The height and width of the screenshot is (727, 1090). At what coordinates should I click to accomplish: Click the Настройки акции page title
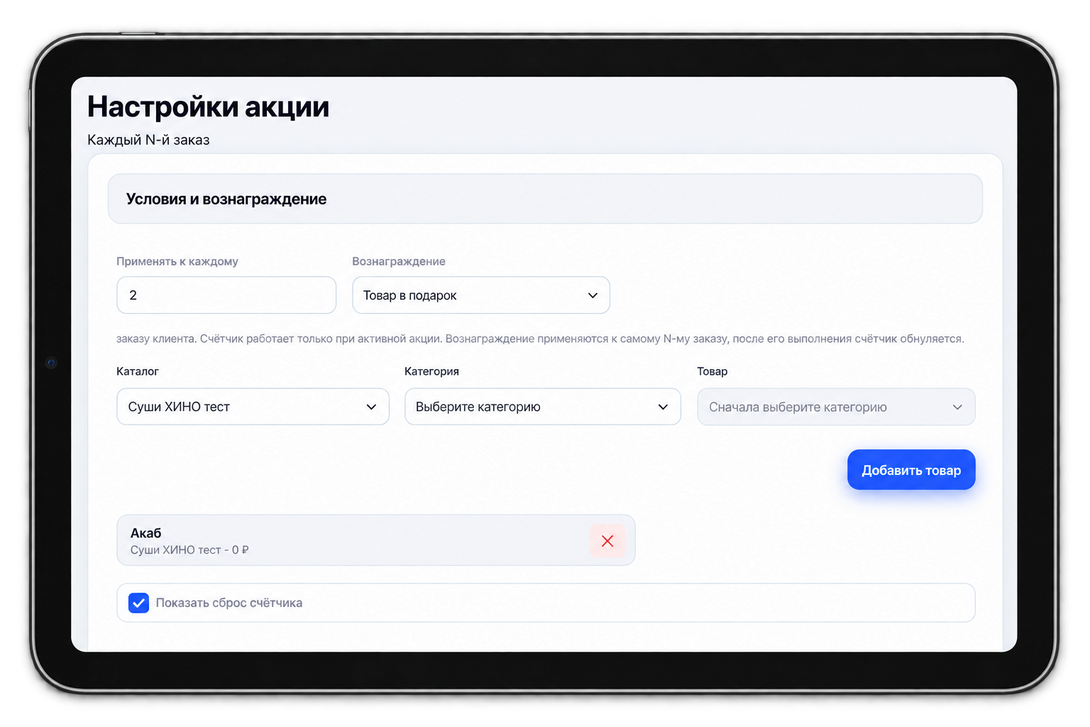208,106
